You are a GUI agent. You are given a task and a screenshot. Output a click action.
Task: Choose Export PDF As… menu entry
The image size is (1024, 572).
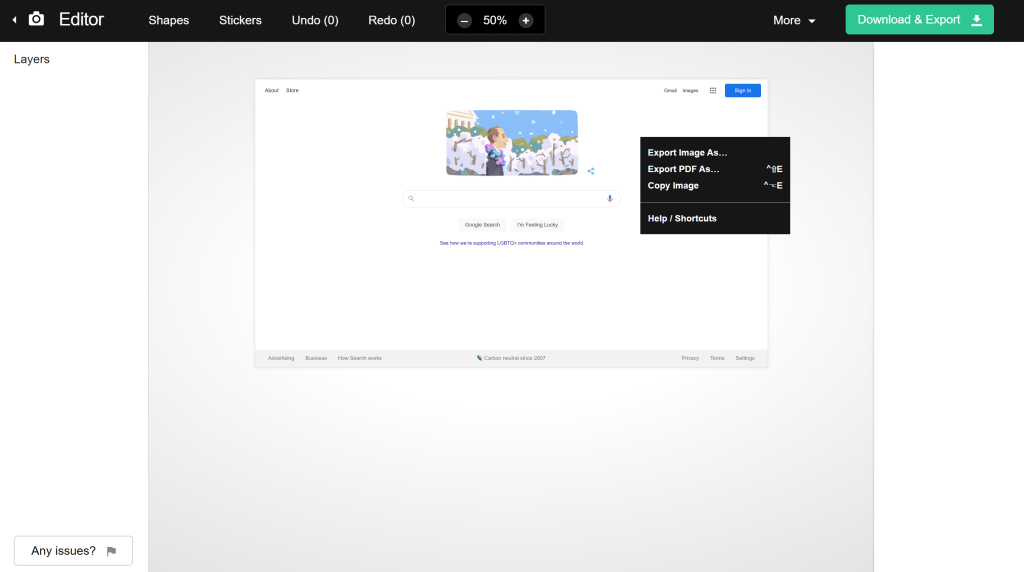[684, 169]
